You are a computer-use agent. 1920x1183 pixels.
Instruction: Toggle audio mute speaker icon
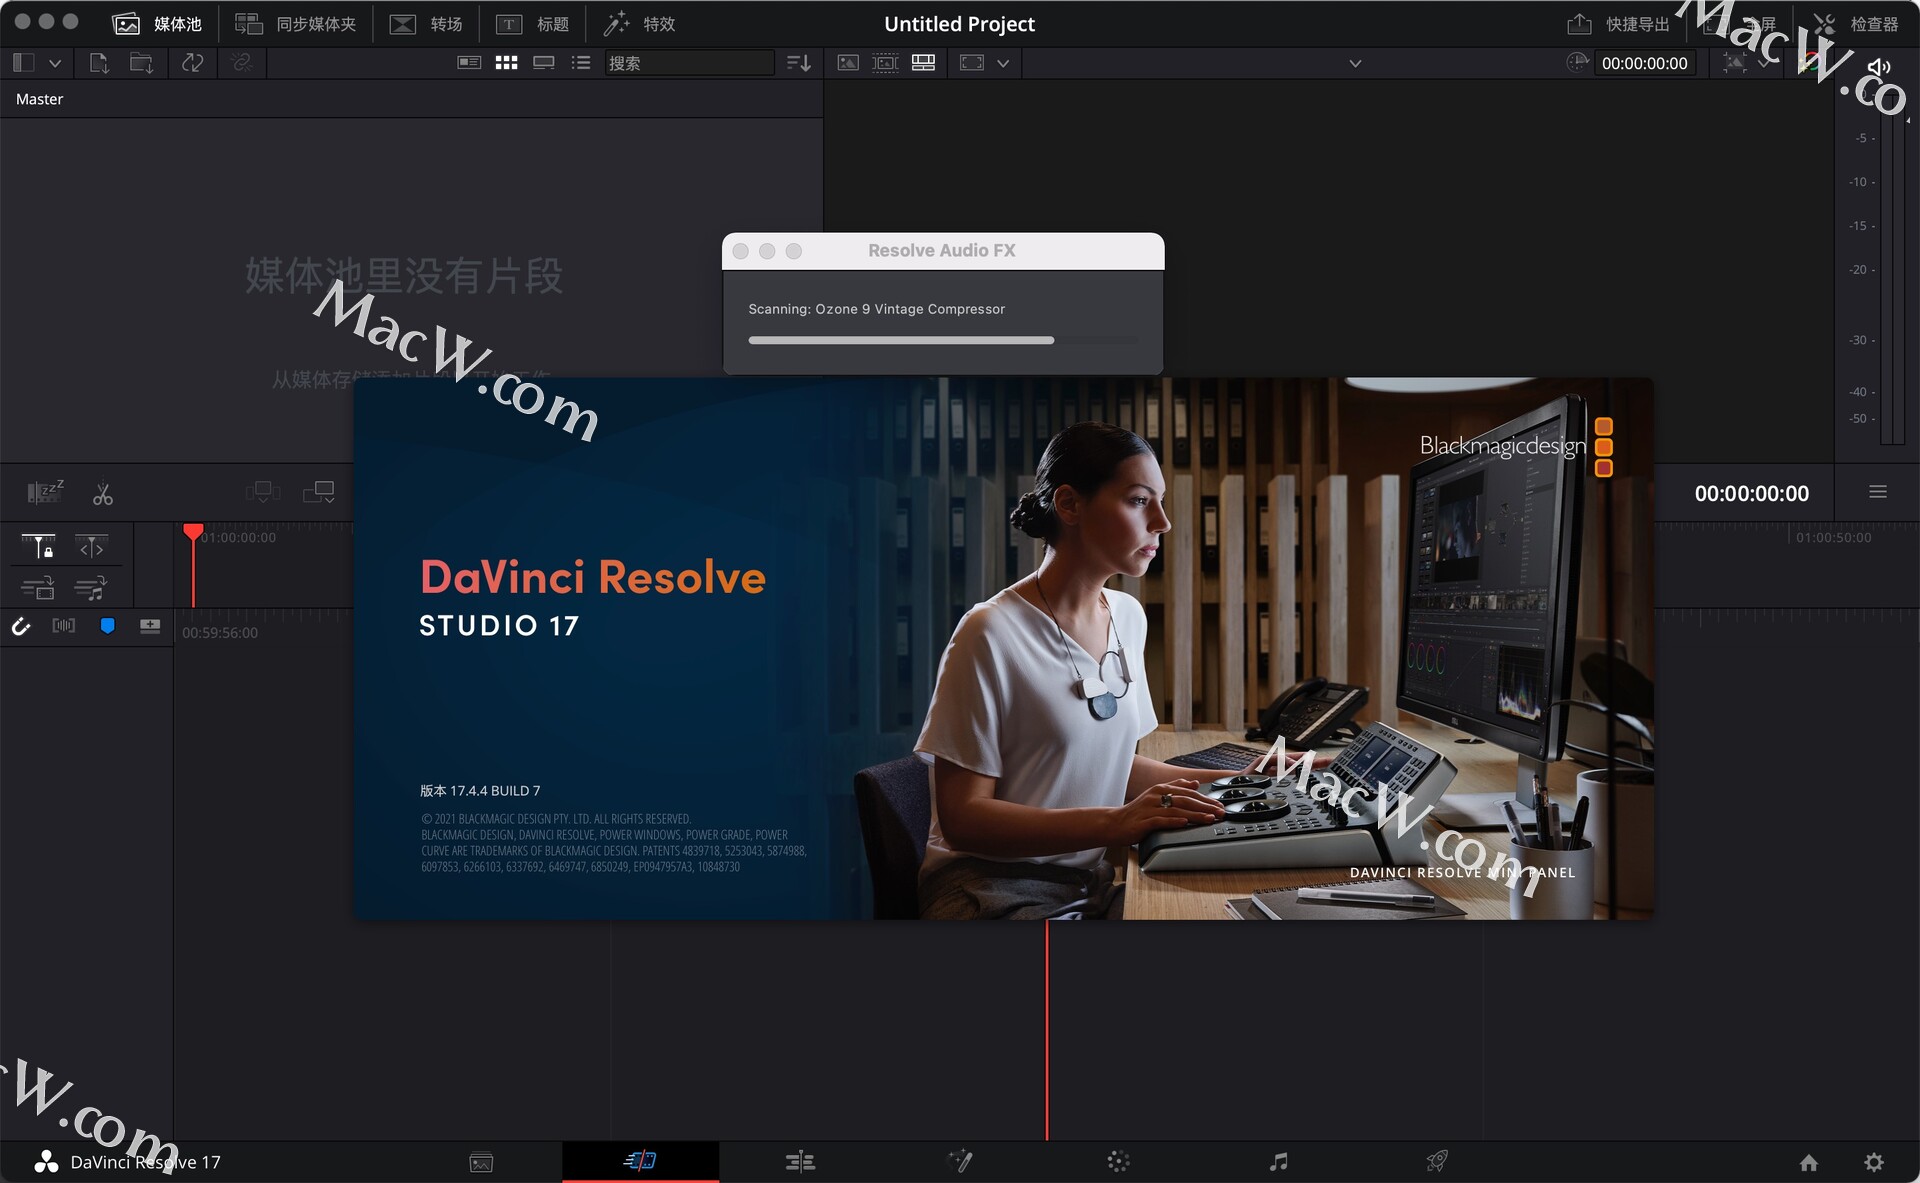pyautogui.click(x=1879, y=67)
